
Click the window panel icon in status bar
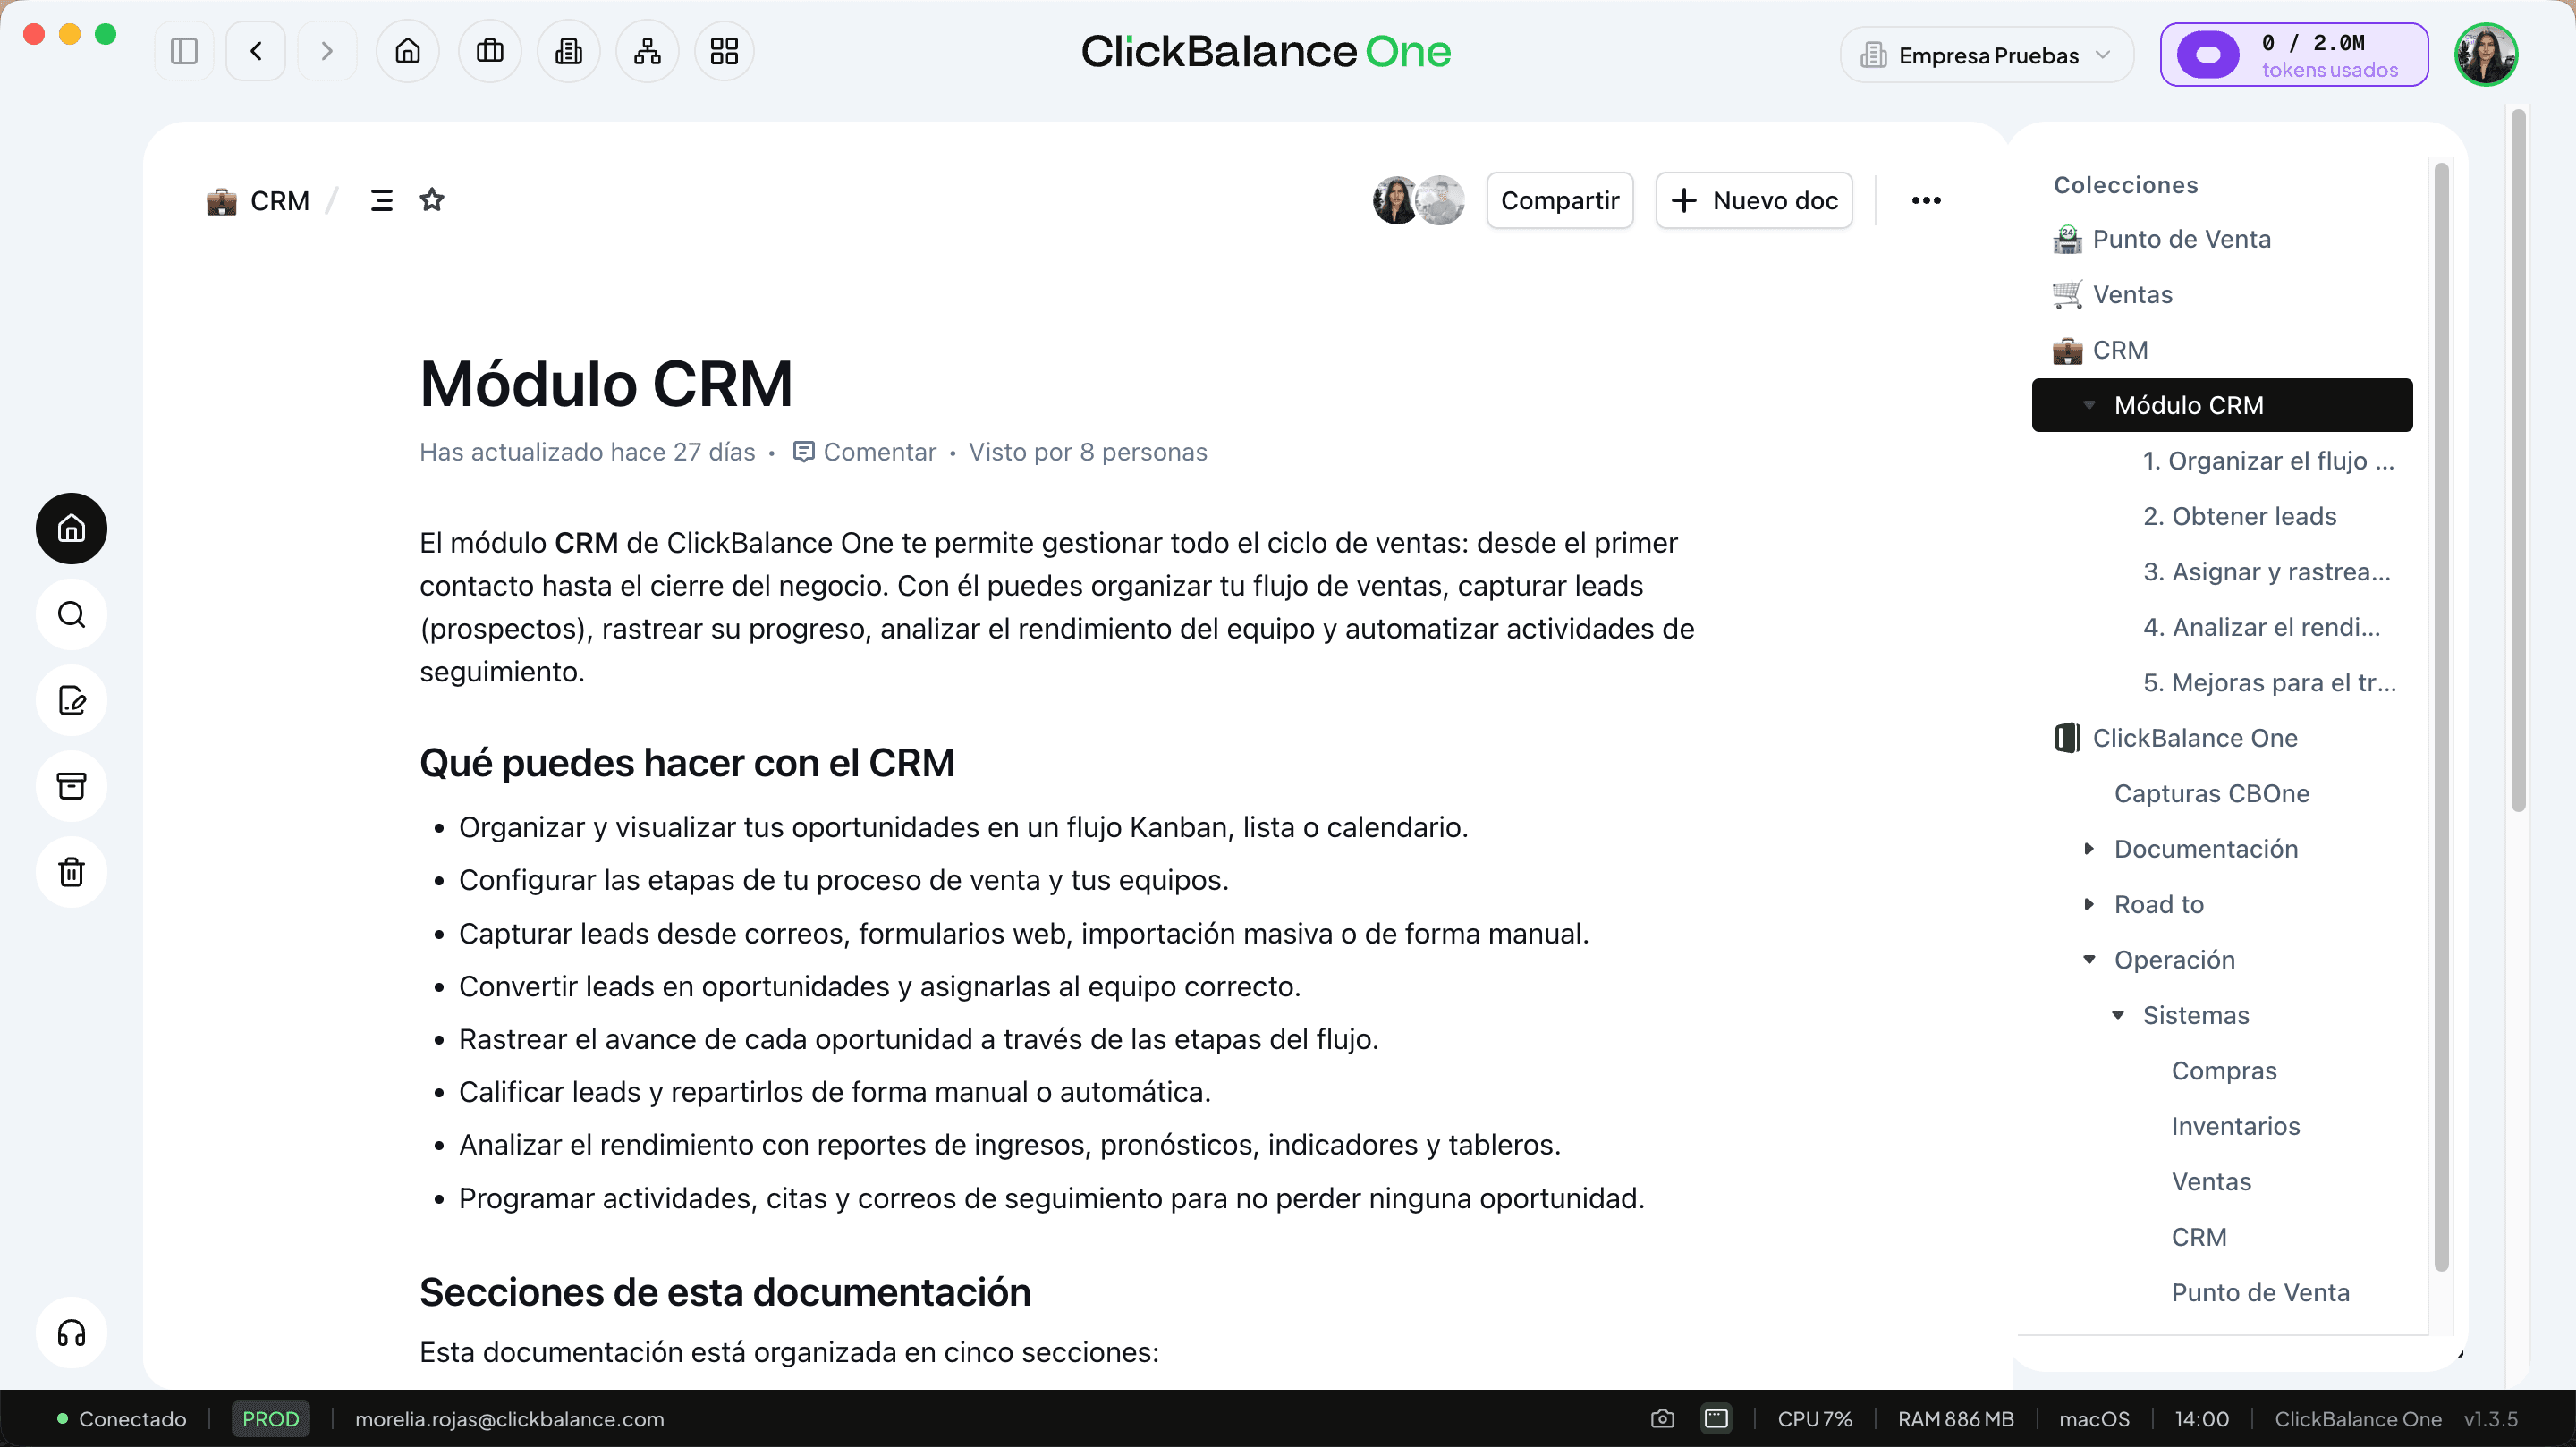1716,1419
